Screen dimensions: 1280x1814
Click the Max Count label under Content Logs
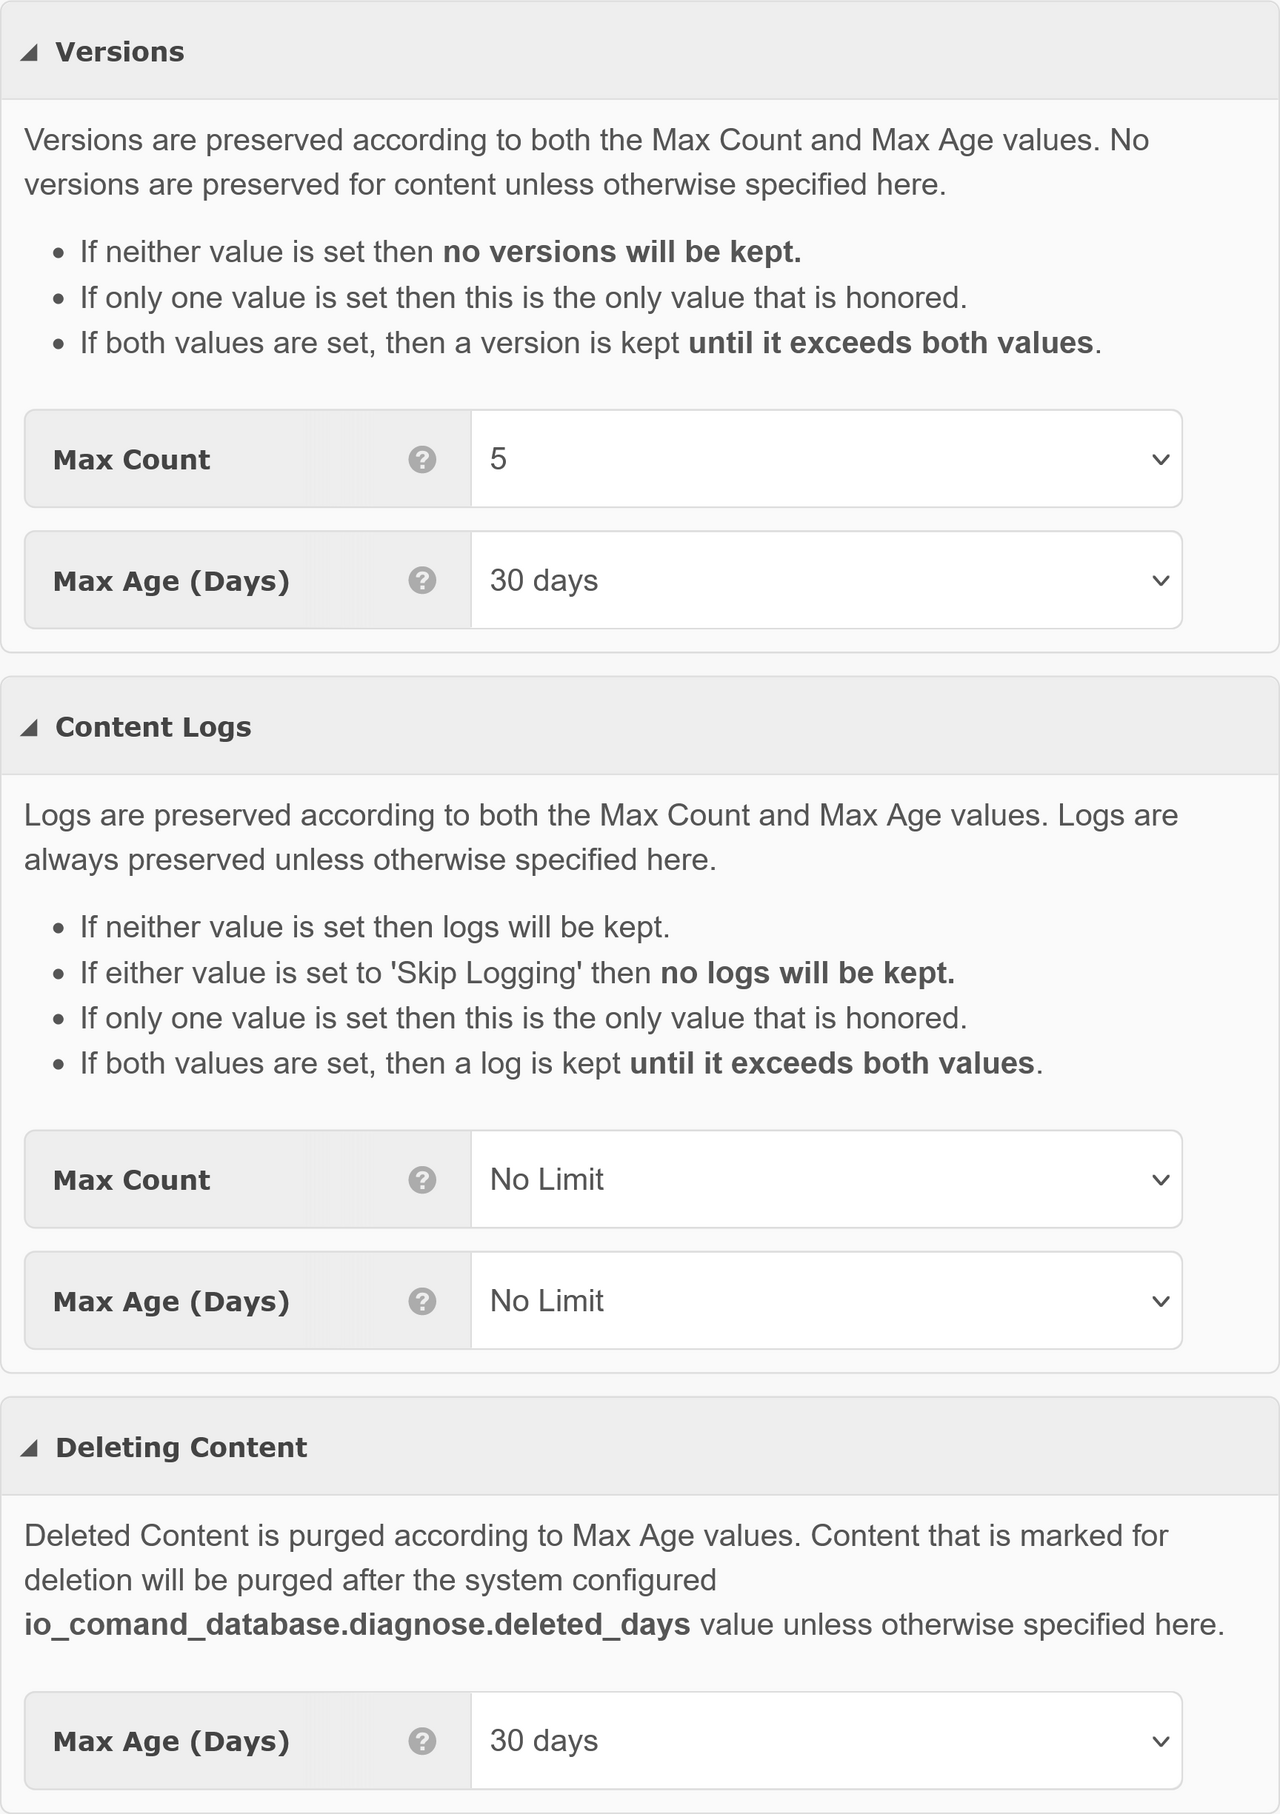(131, 1180)
